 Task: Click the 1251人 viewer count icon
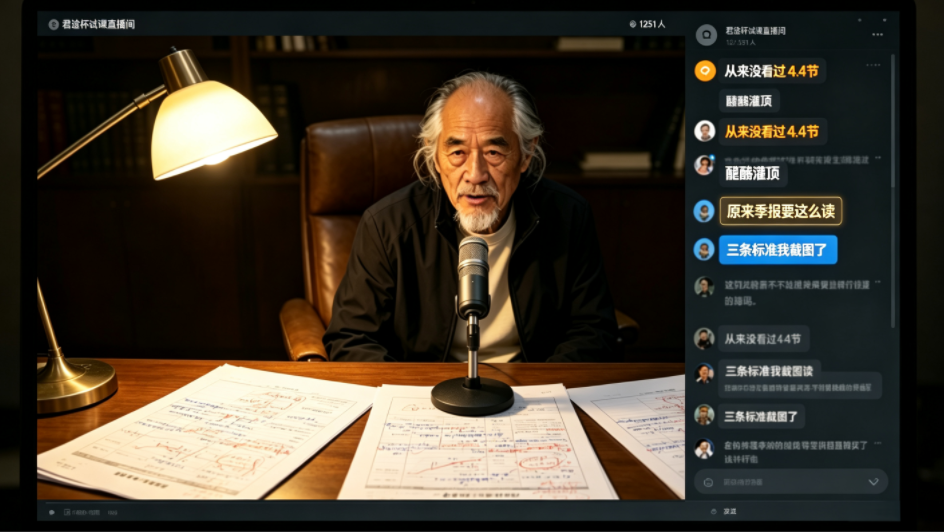(633, 24)
